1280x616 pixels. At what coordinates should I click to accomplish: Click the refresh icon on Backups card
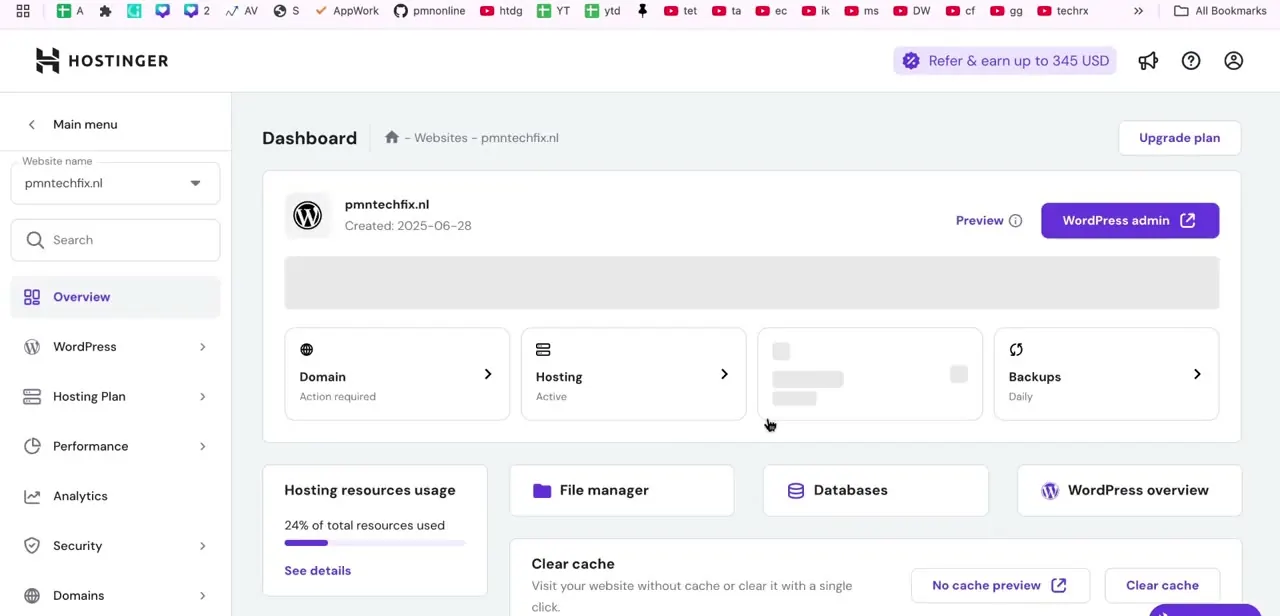[1016, 350]
